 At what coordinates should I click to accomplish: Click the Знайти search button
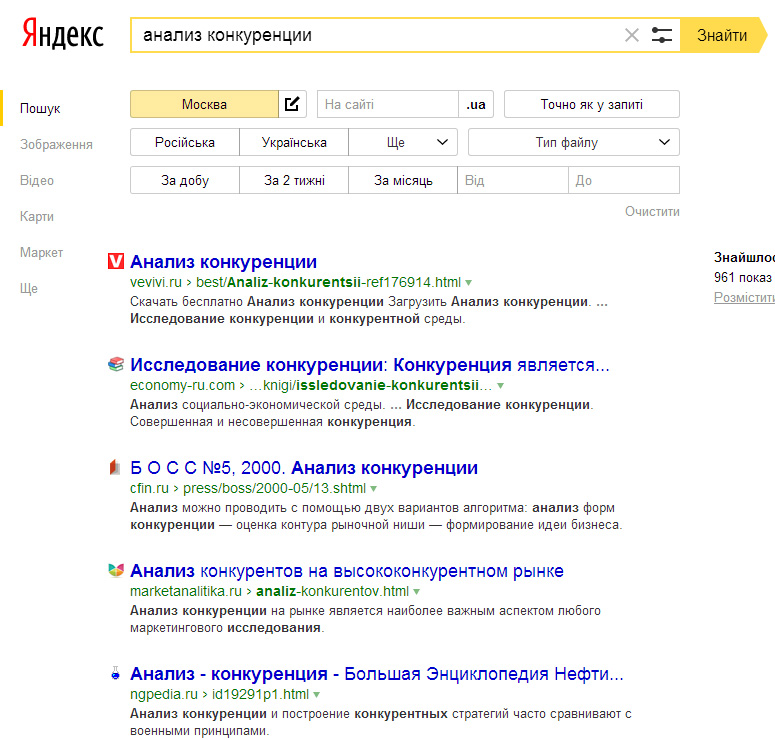(x=723, y=35)
